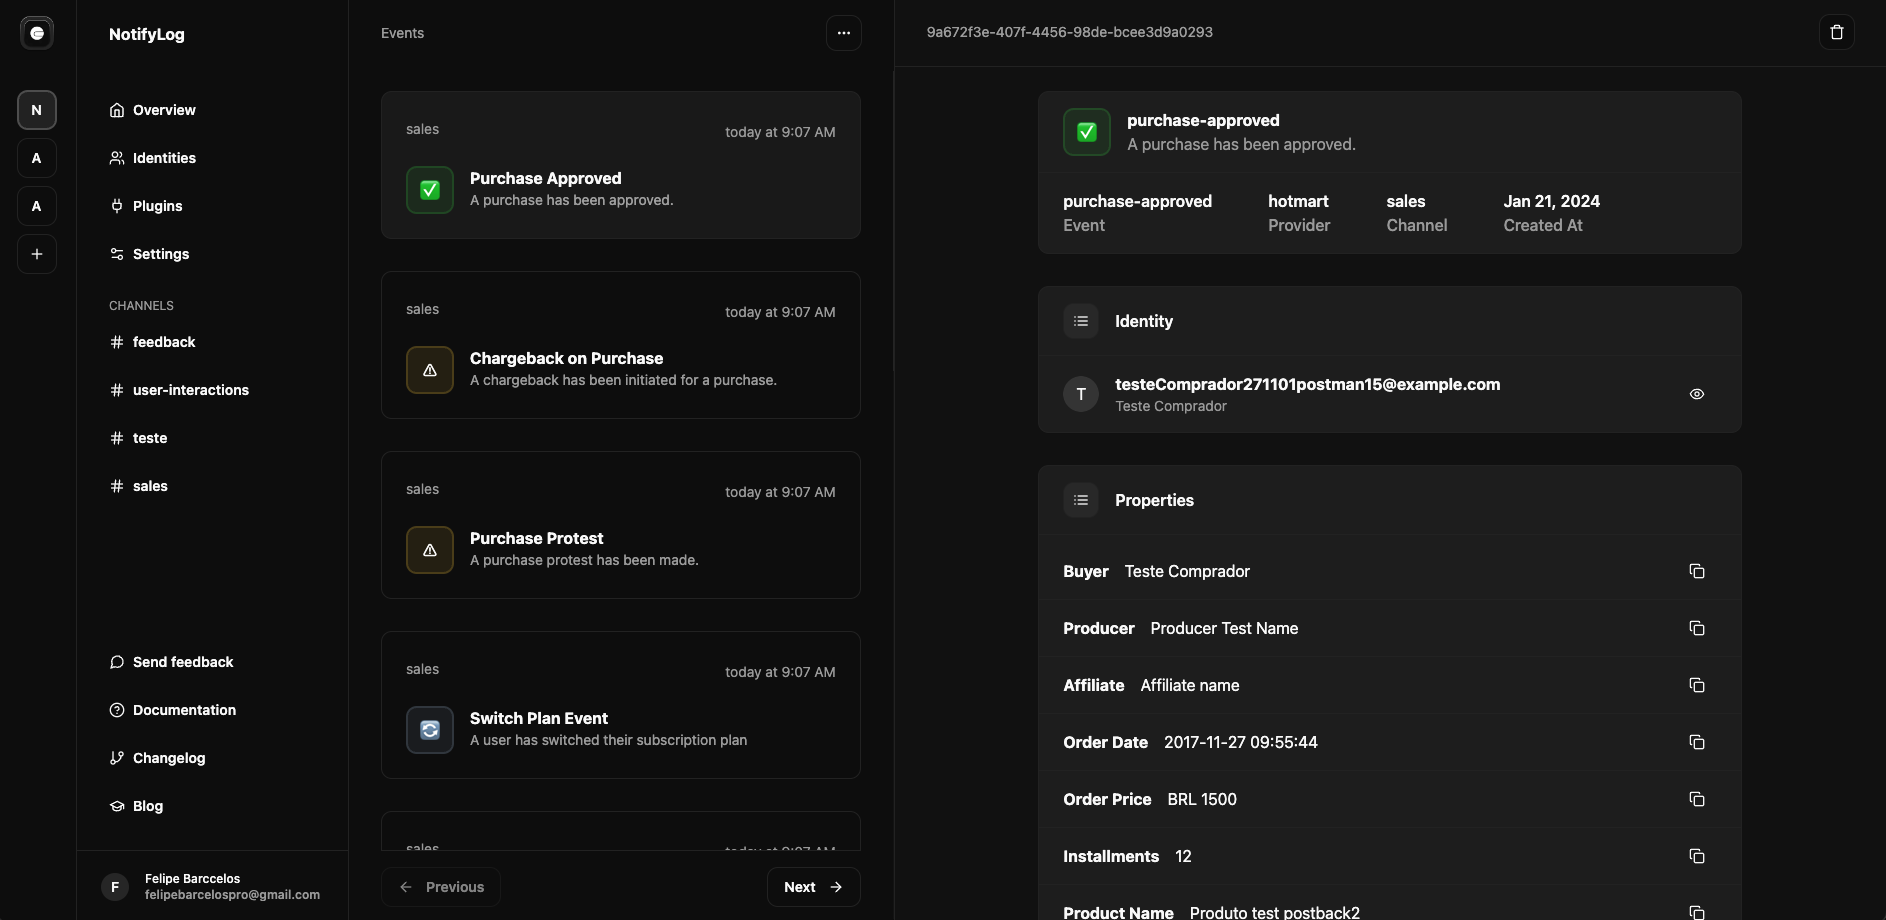Click testeComprador271101postman15@example.com email

pos(1308,384)
